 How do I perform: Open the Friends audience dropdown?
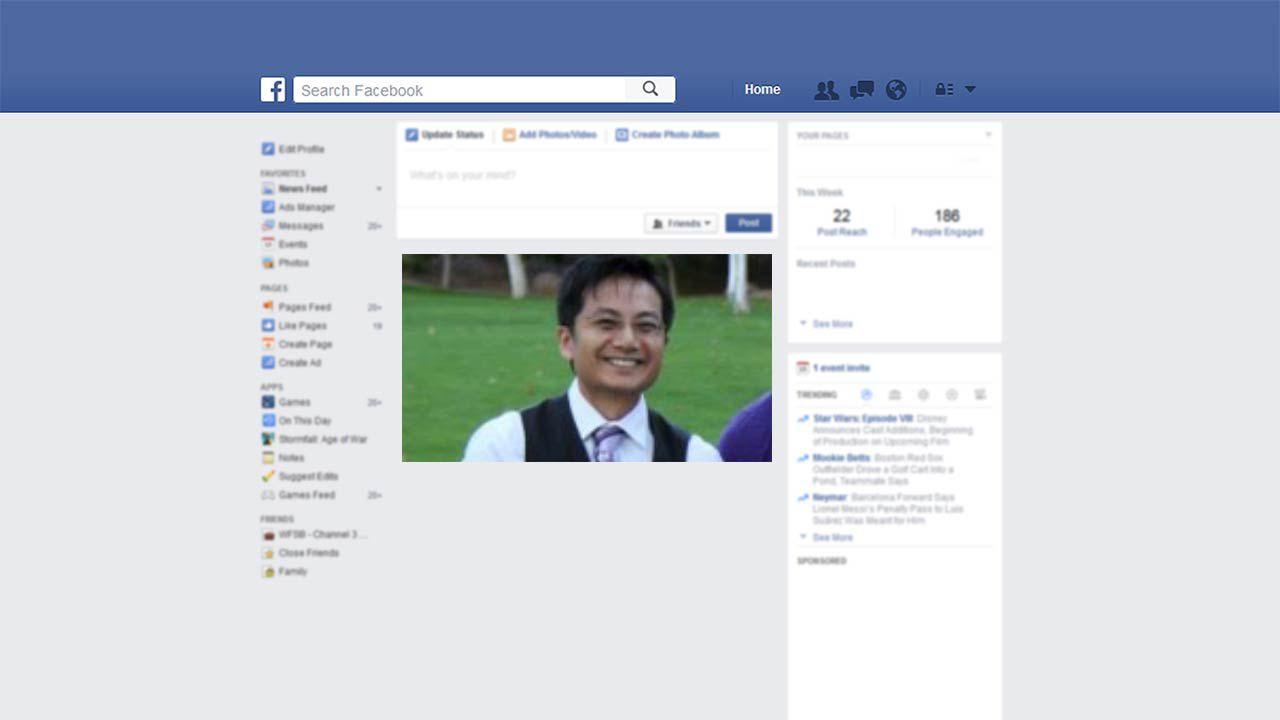681,223
